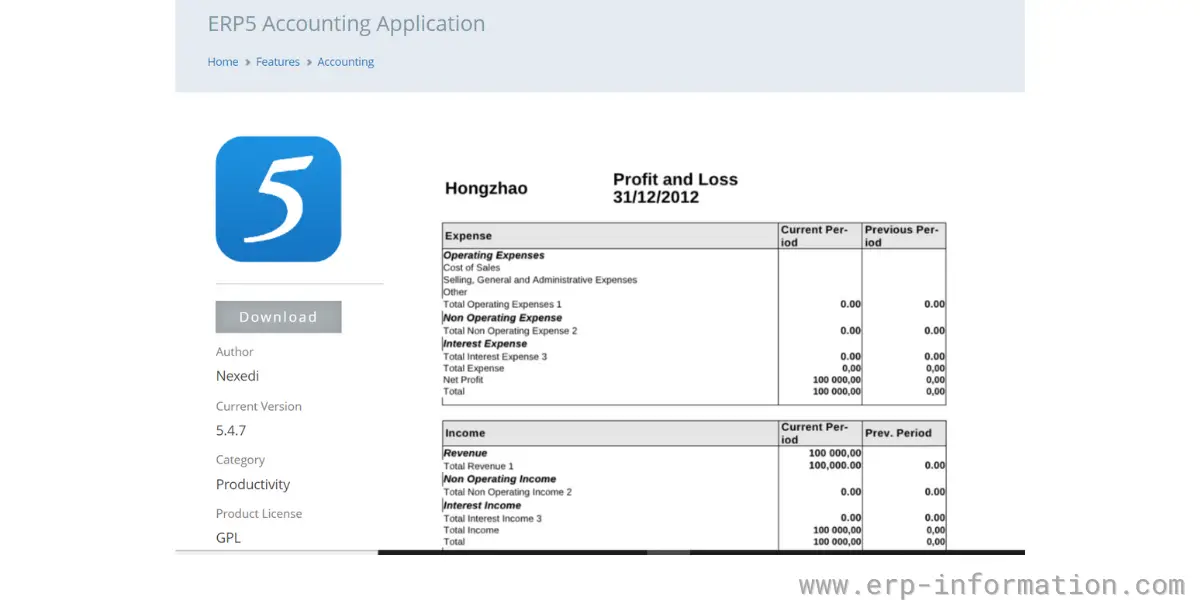This screenshot has width=1200, height=600.
Task: Click the gray Download button
Action: (x=278, y=317)
